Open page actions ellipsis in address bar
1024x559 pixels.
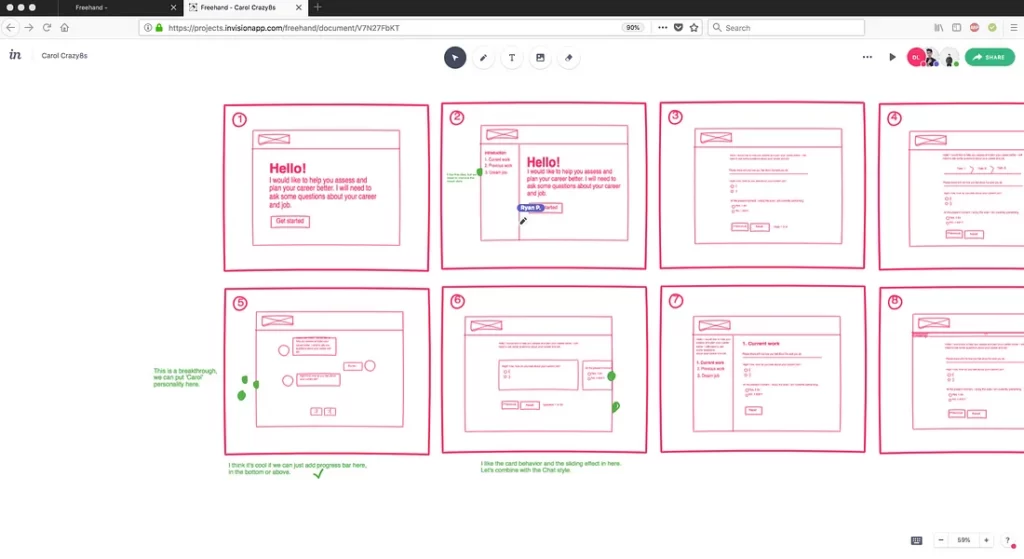coord(662,27)
